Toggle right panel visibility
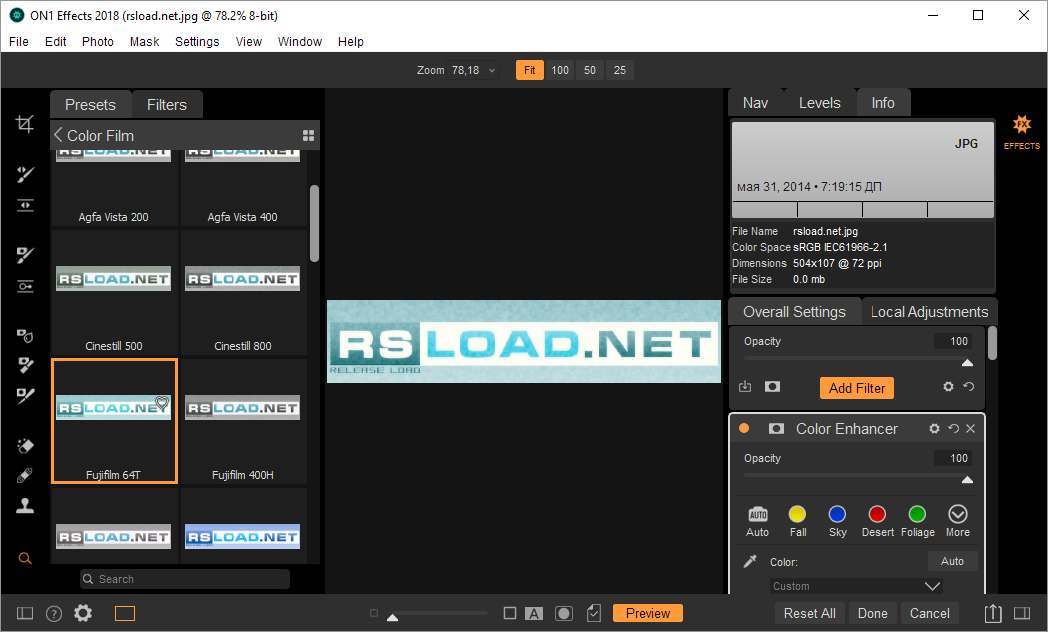Screen dimensions: 1048x632 click(1022, 613)
